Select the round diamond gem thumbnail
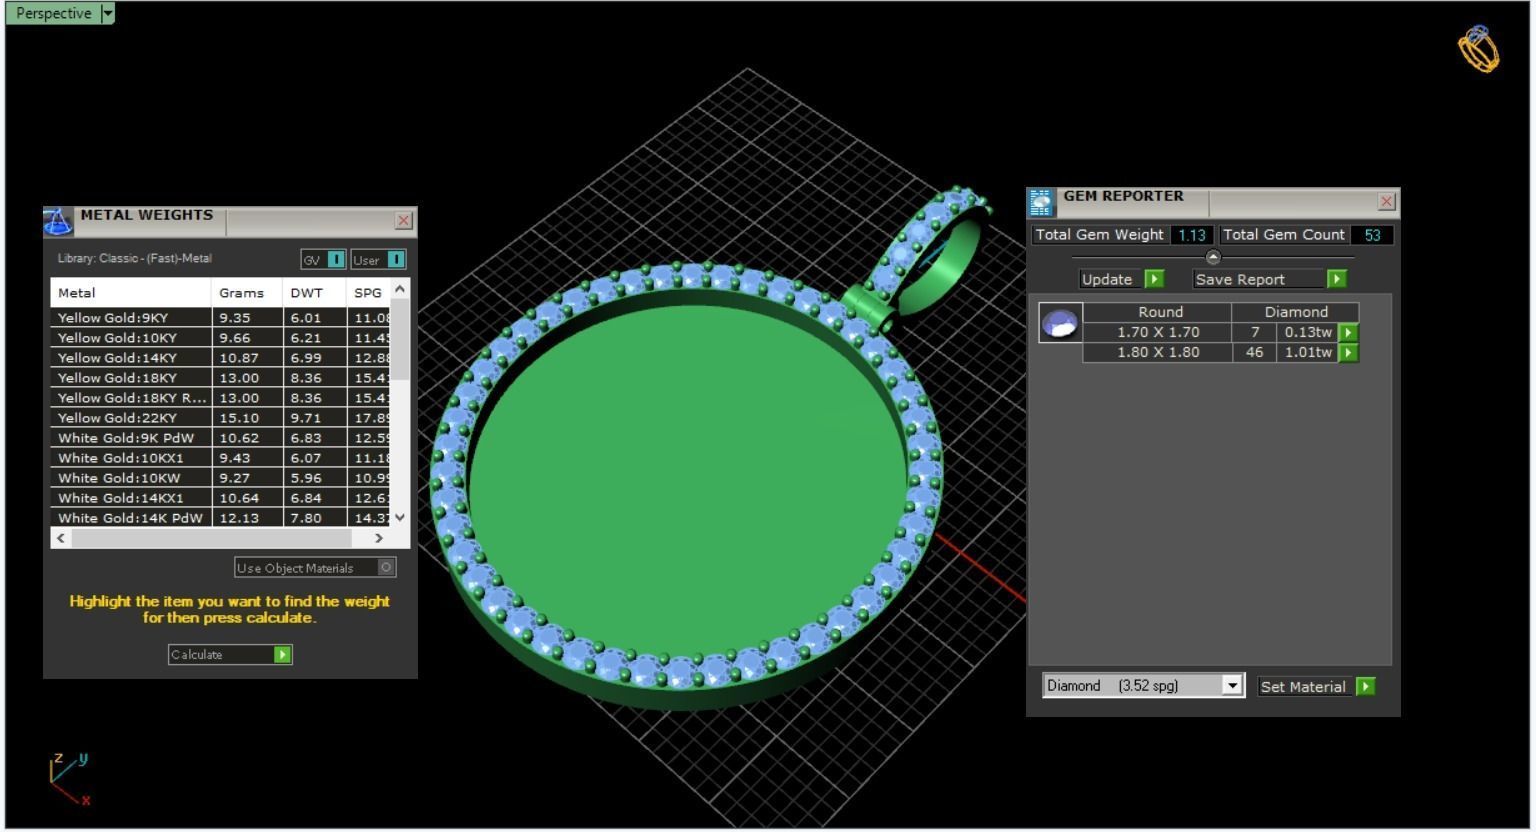This screenshot has width=1536, height=832. tap(1060, 323)
